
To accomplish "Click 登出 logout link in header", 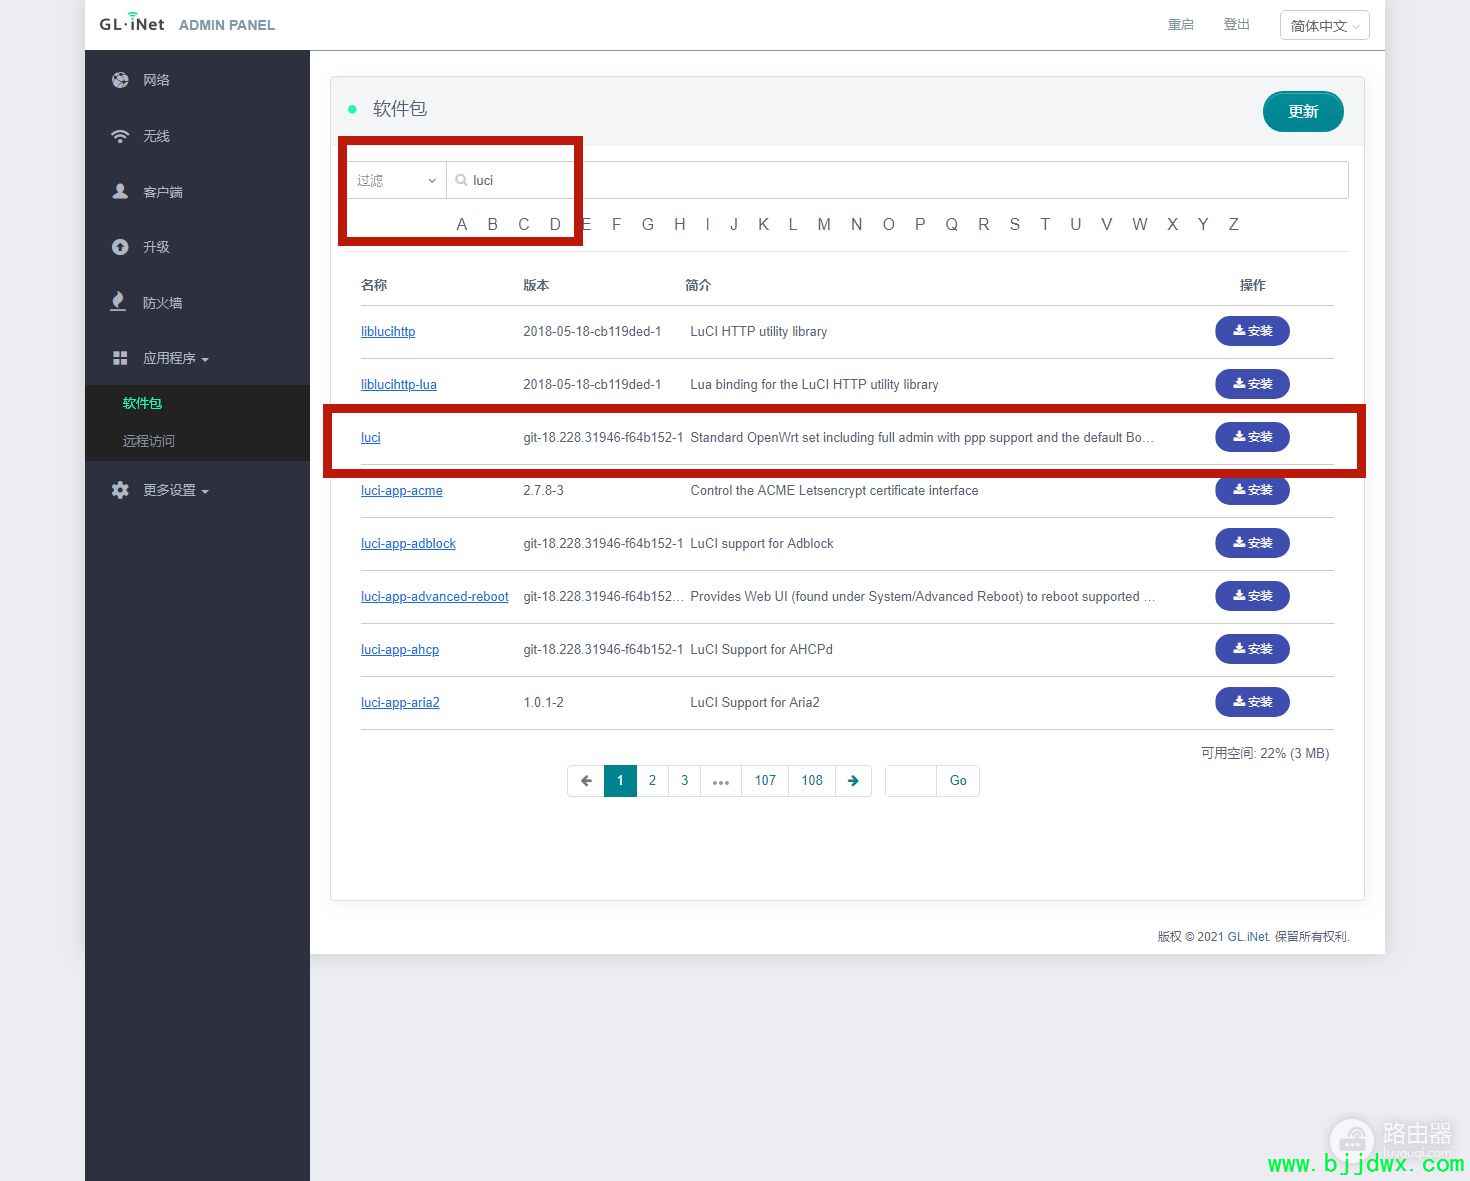I will coord(1237,24).
